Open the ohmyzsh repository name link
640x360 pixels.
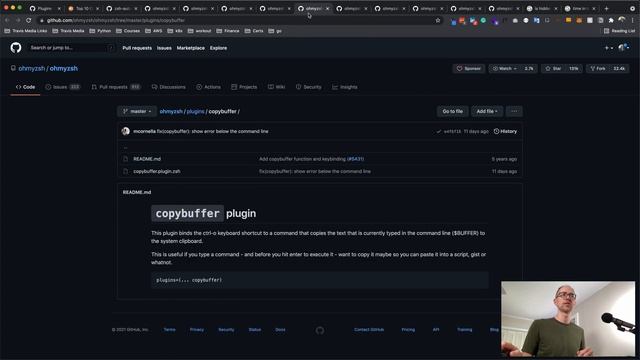click(64, 69)
